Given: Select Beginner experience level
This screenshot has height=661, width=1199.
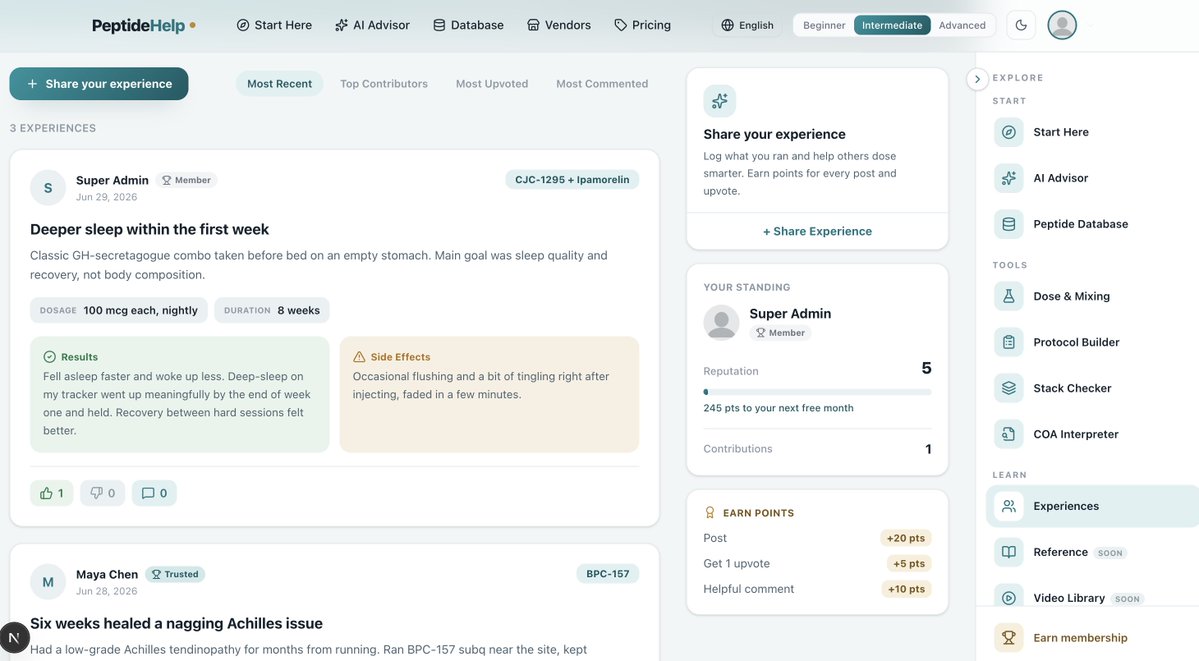Looking at the screenshot, I should click(x=824, y=25).
